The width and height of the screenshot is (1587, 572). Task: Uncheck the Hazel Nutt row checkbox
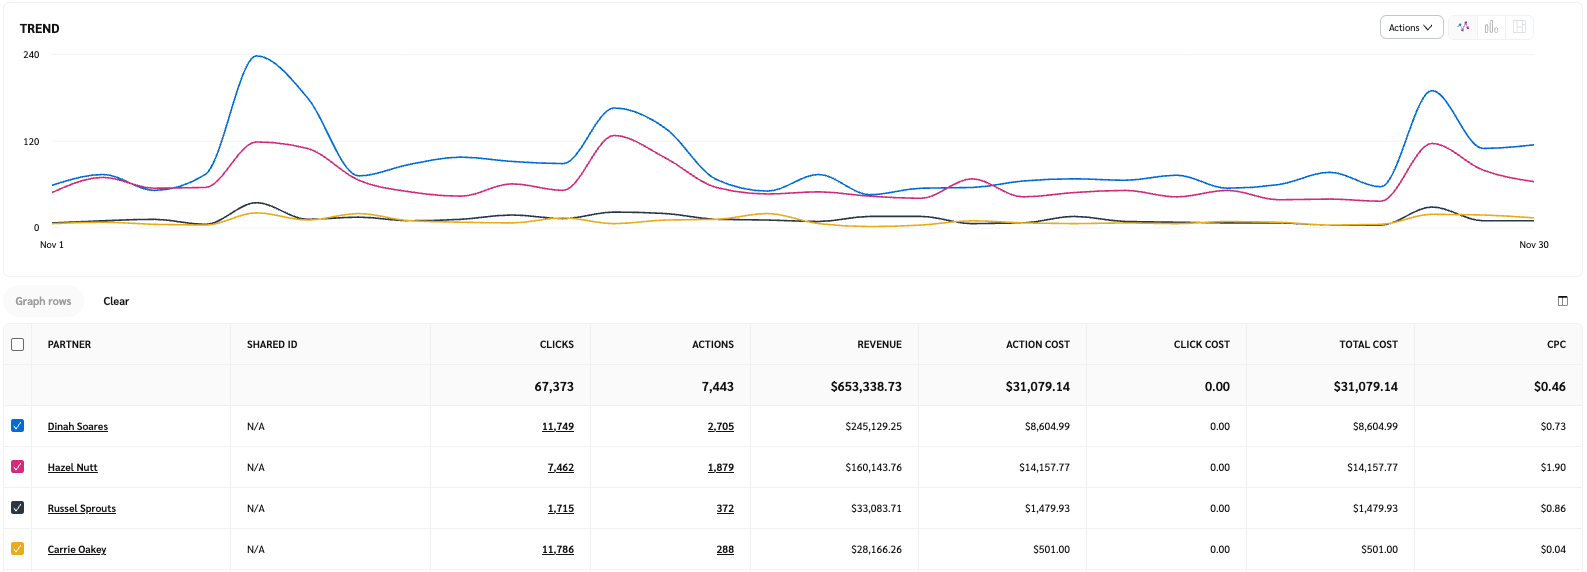click(x=17, y=467)
